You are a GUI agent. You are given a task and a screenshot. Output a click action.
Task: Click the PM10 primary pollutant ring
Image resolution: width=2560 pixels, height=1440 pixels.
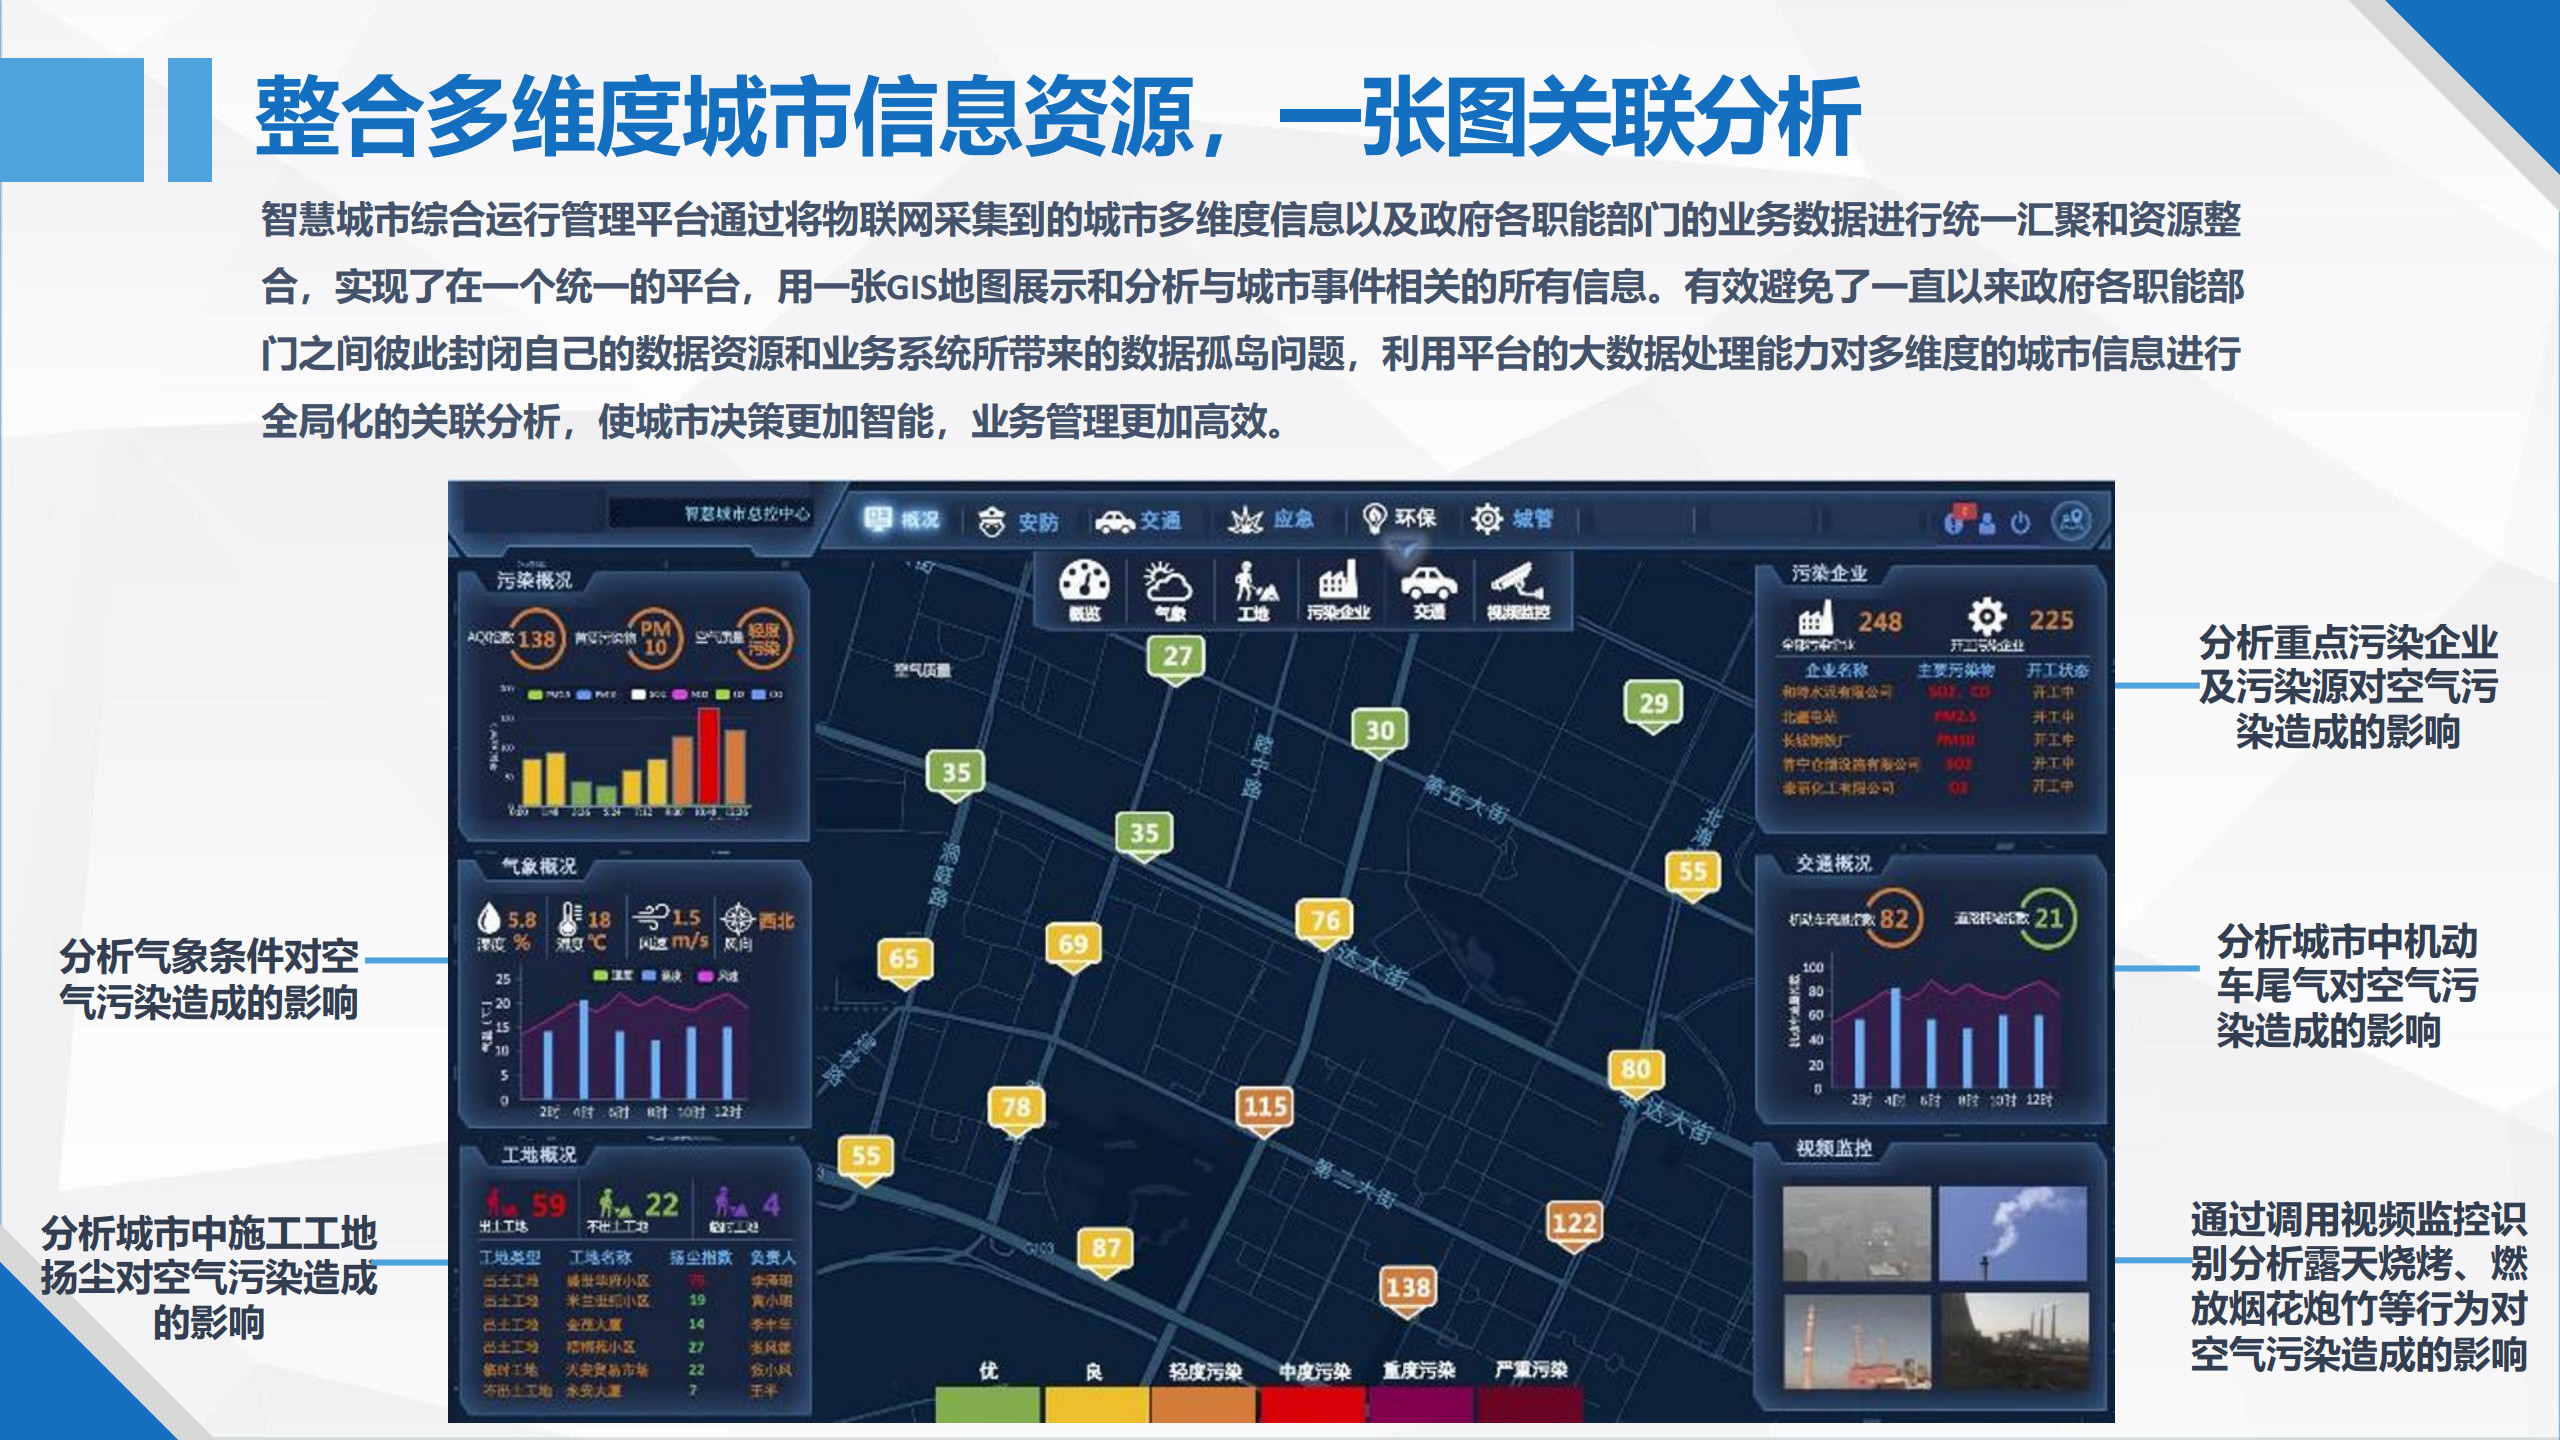point(654,637)
